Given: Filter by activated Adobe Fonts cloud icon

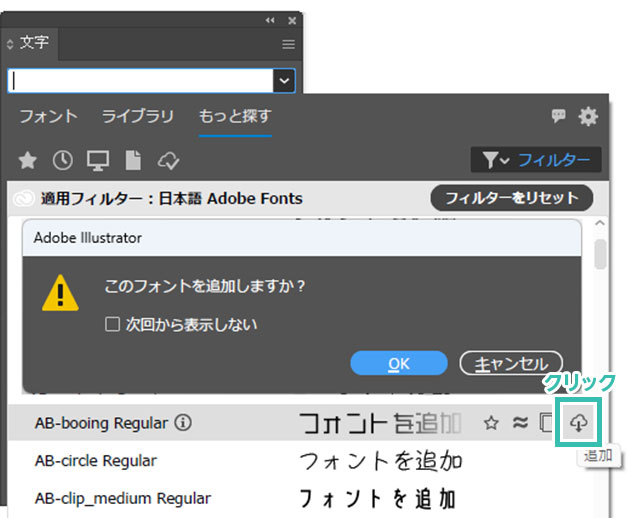Looking at the screenshot, I should tap(167, 159).
